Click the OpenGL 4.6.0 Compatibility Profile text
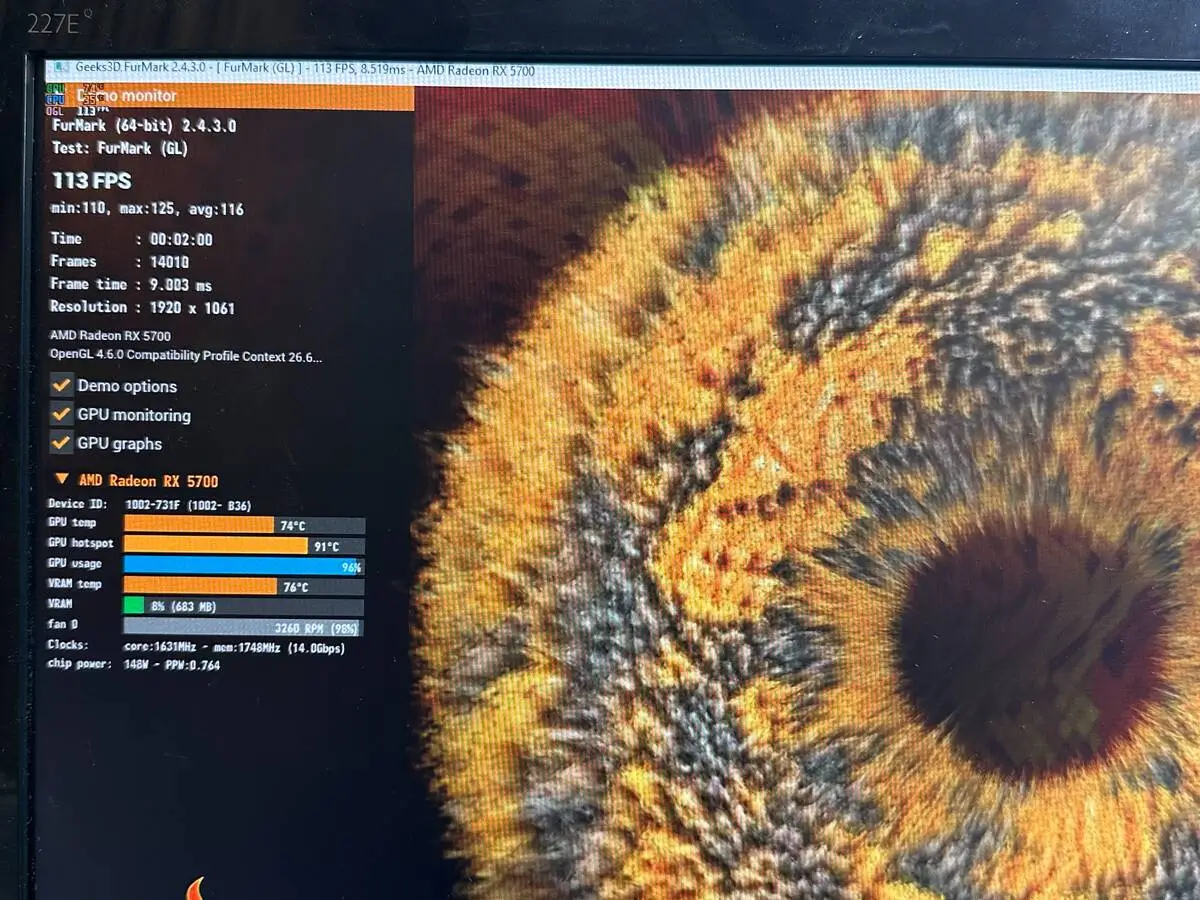 pyautogui.click(x=186, y=356)
